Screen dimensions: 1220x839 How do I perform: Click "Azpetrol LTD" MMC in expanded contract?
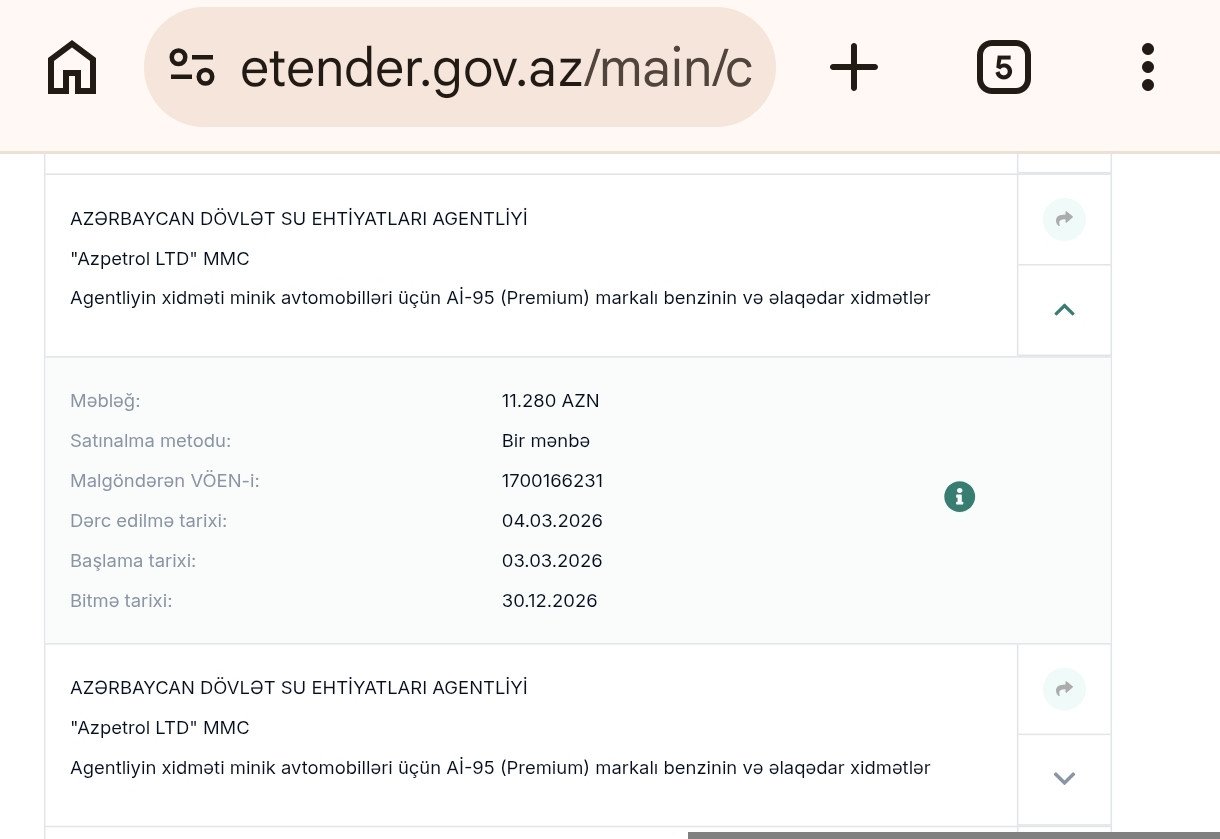pos(160,259)
